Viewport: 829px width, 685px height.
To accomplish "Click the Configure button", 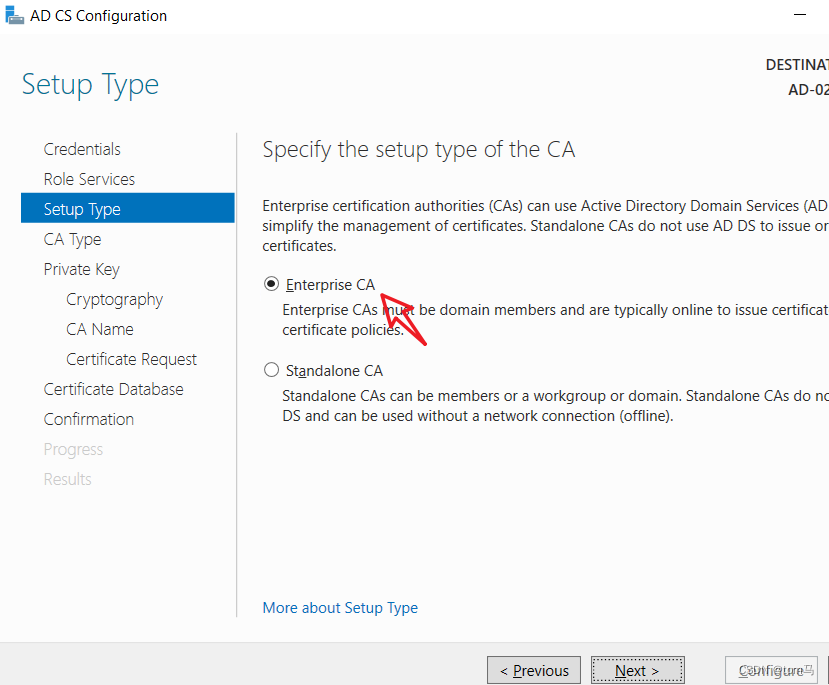I will [x=771, y=670].
